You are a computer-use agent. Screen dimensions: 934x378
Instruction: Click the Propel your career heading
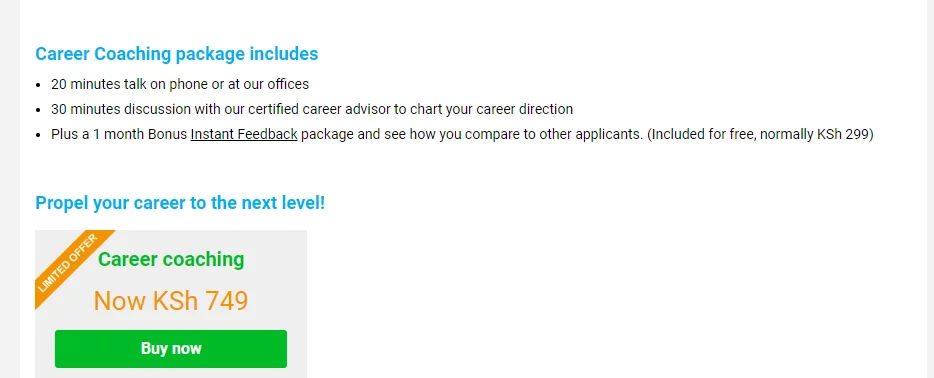(x=180, y=203)
